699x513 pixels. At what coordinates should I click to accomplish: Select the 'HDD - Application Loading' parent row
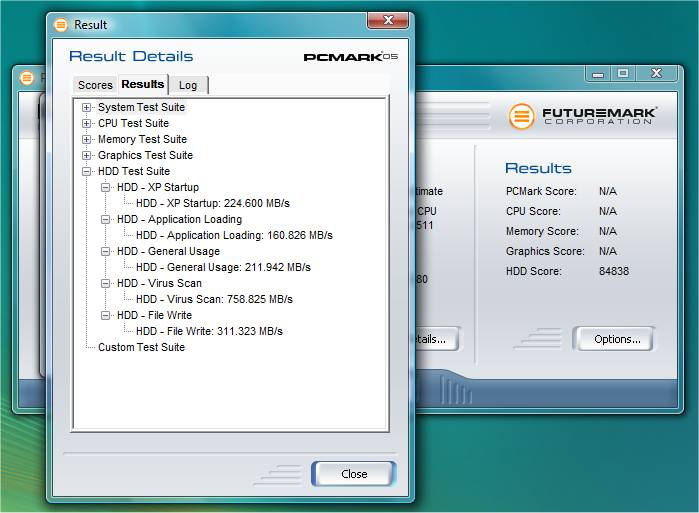click(179, 219)
